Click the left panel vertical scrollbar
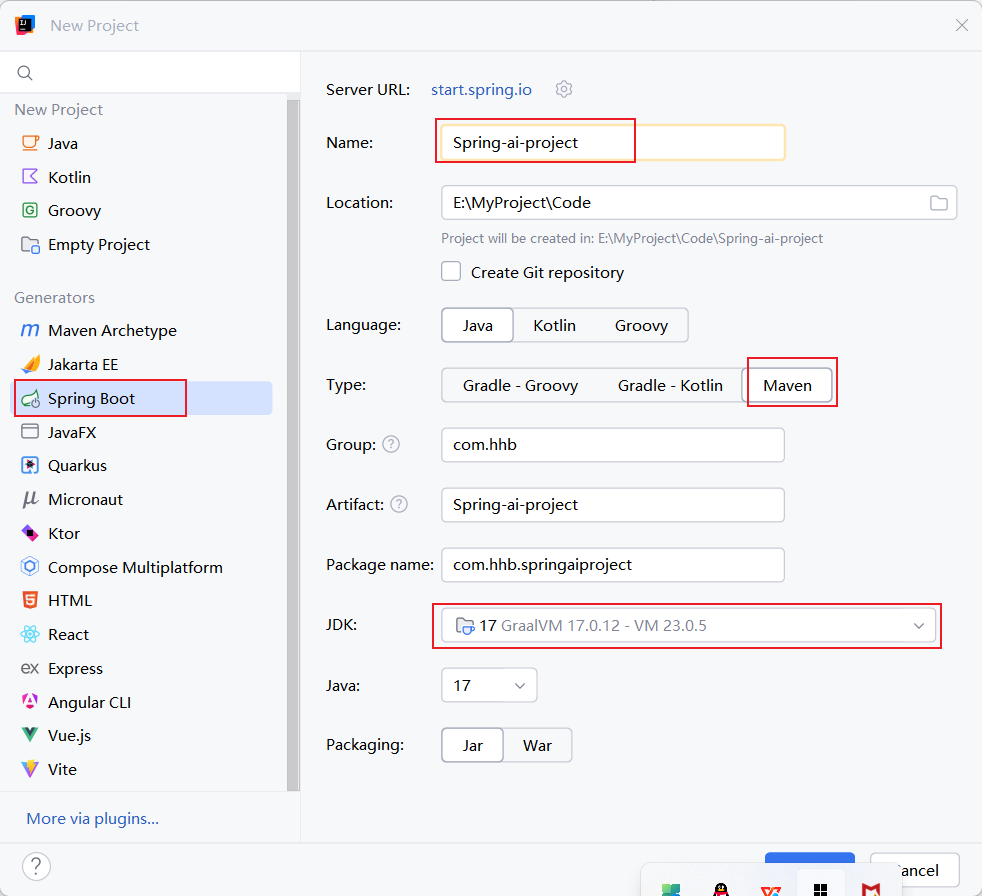The width and height of the screenshot is (982, 896). click(292, 445)
